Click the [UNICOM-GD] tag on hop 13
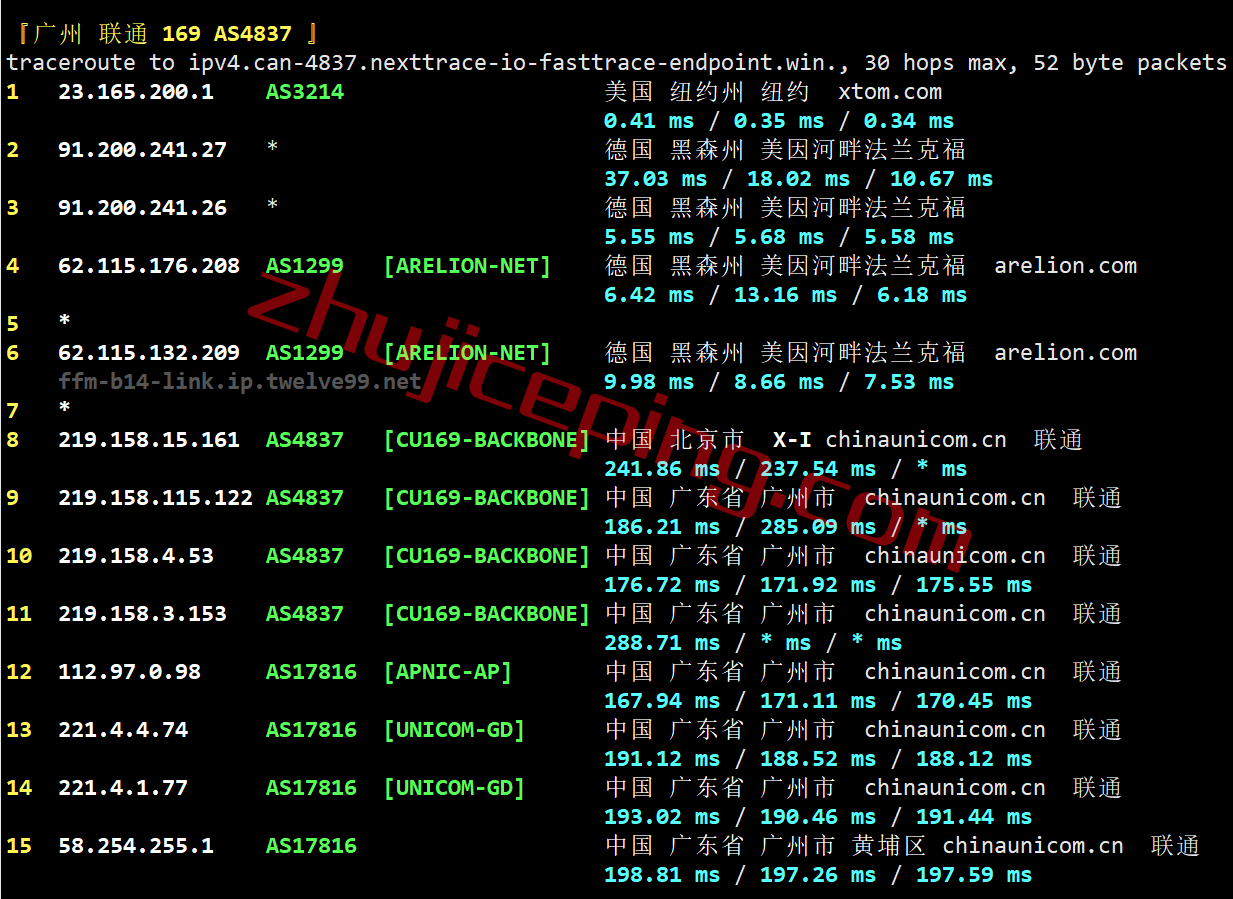This screenshot has width=1233, height=899. pos(454,730)
